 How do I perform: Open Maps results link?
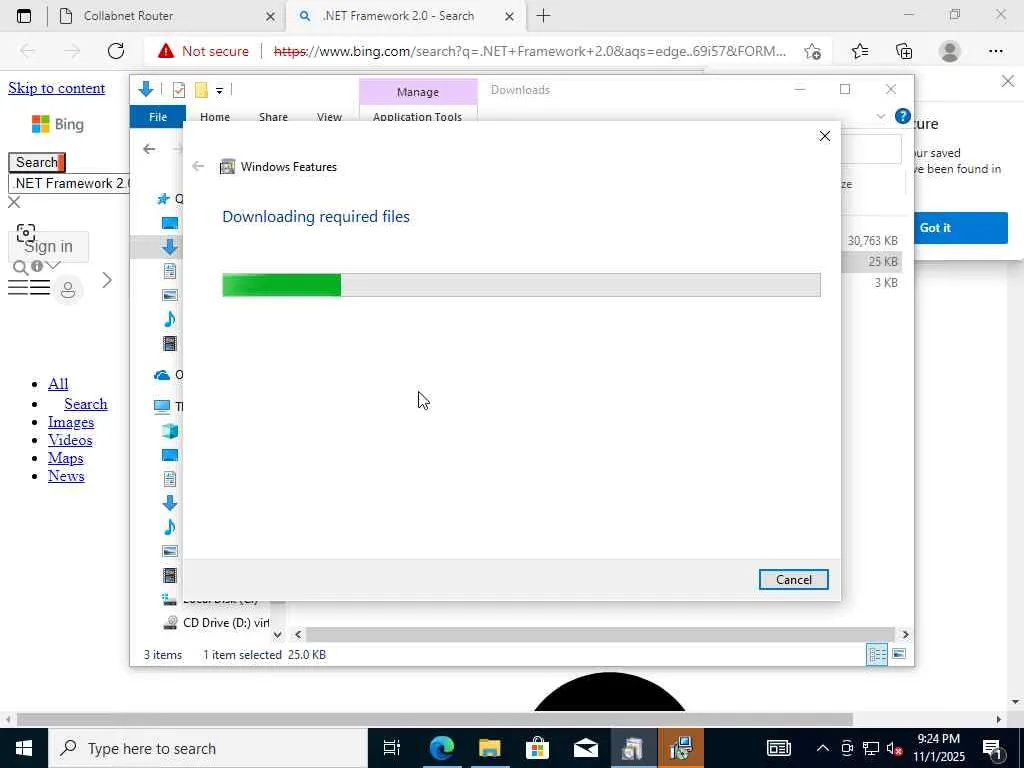point(65,458)
